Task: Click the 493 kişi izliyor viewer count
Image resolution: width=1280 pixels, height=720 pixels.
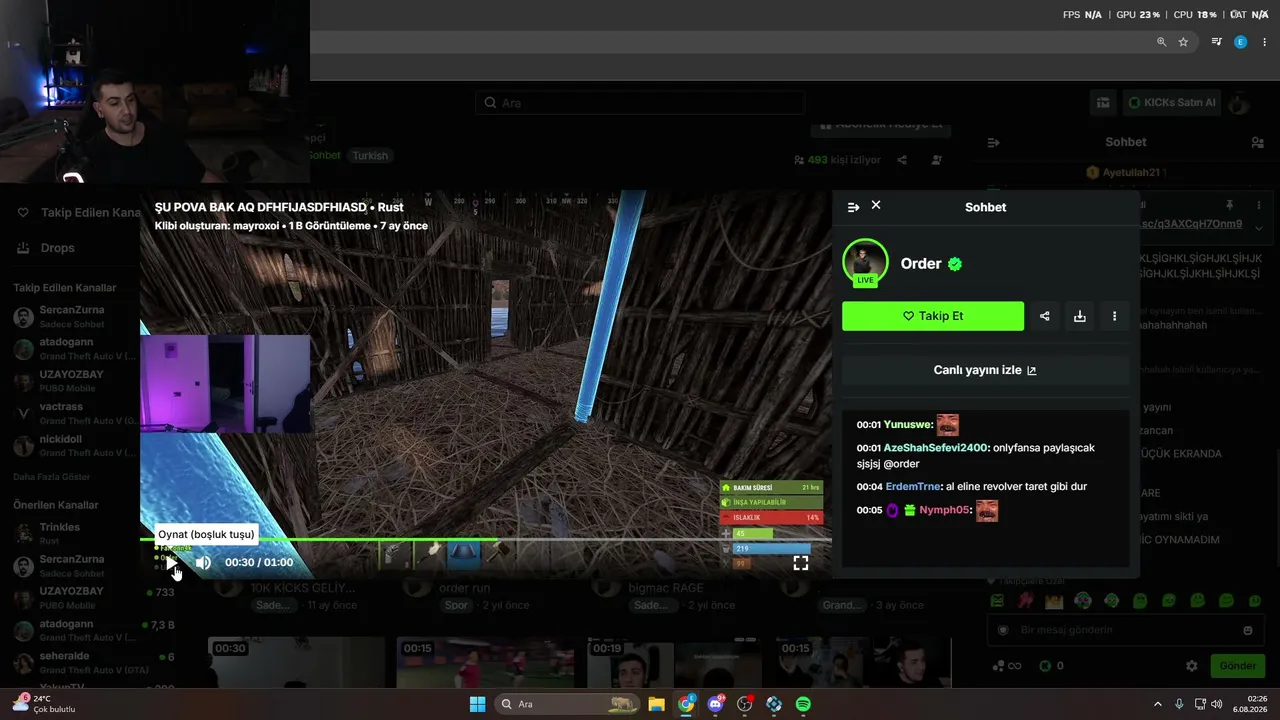Action: click(x=837, y=160)
